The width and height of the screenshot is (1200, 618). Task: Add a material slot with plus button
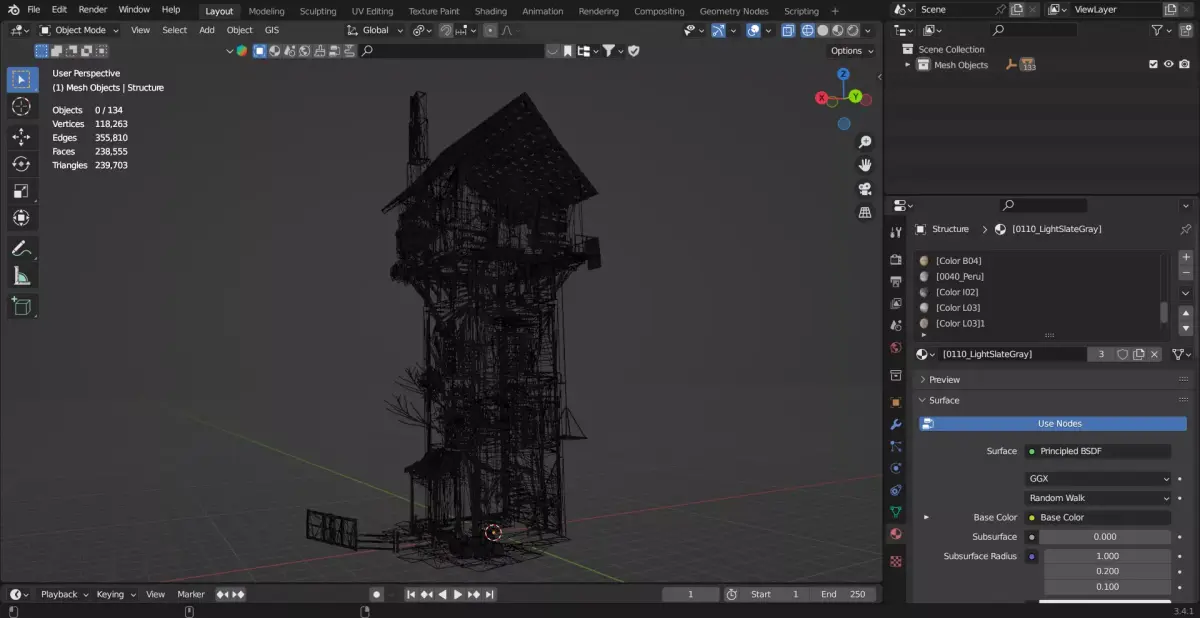(1186, 258)
